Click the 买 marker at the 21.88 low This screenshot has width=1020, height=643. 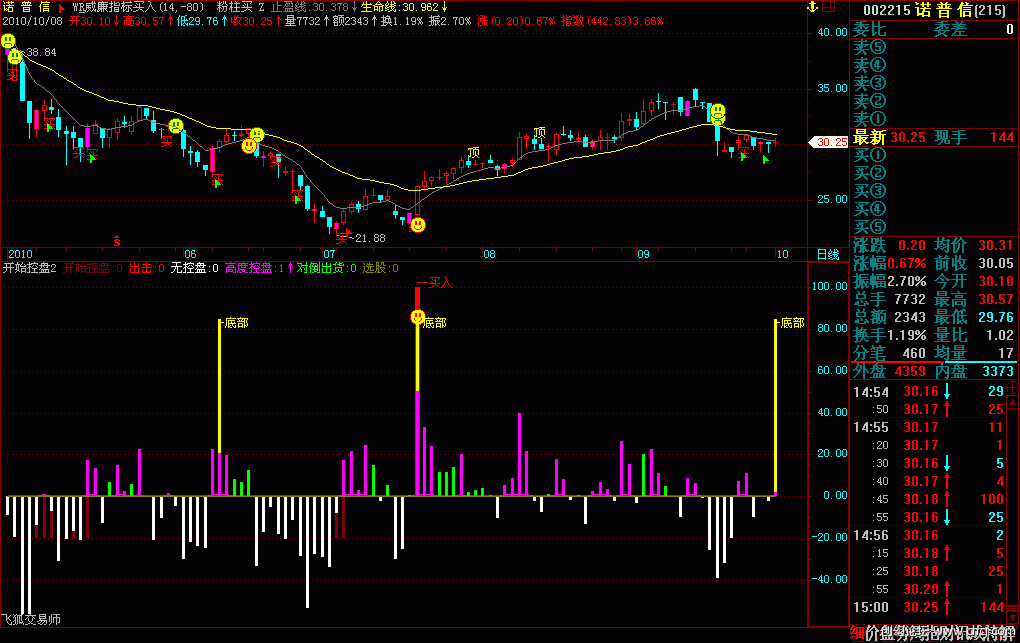tap(342, 239)
